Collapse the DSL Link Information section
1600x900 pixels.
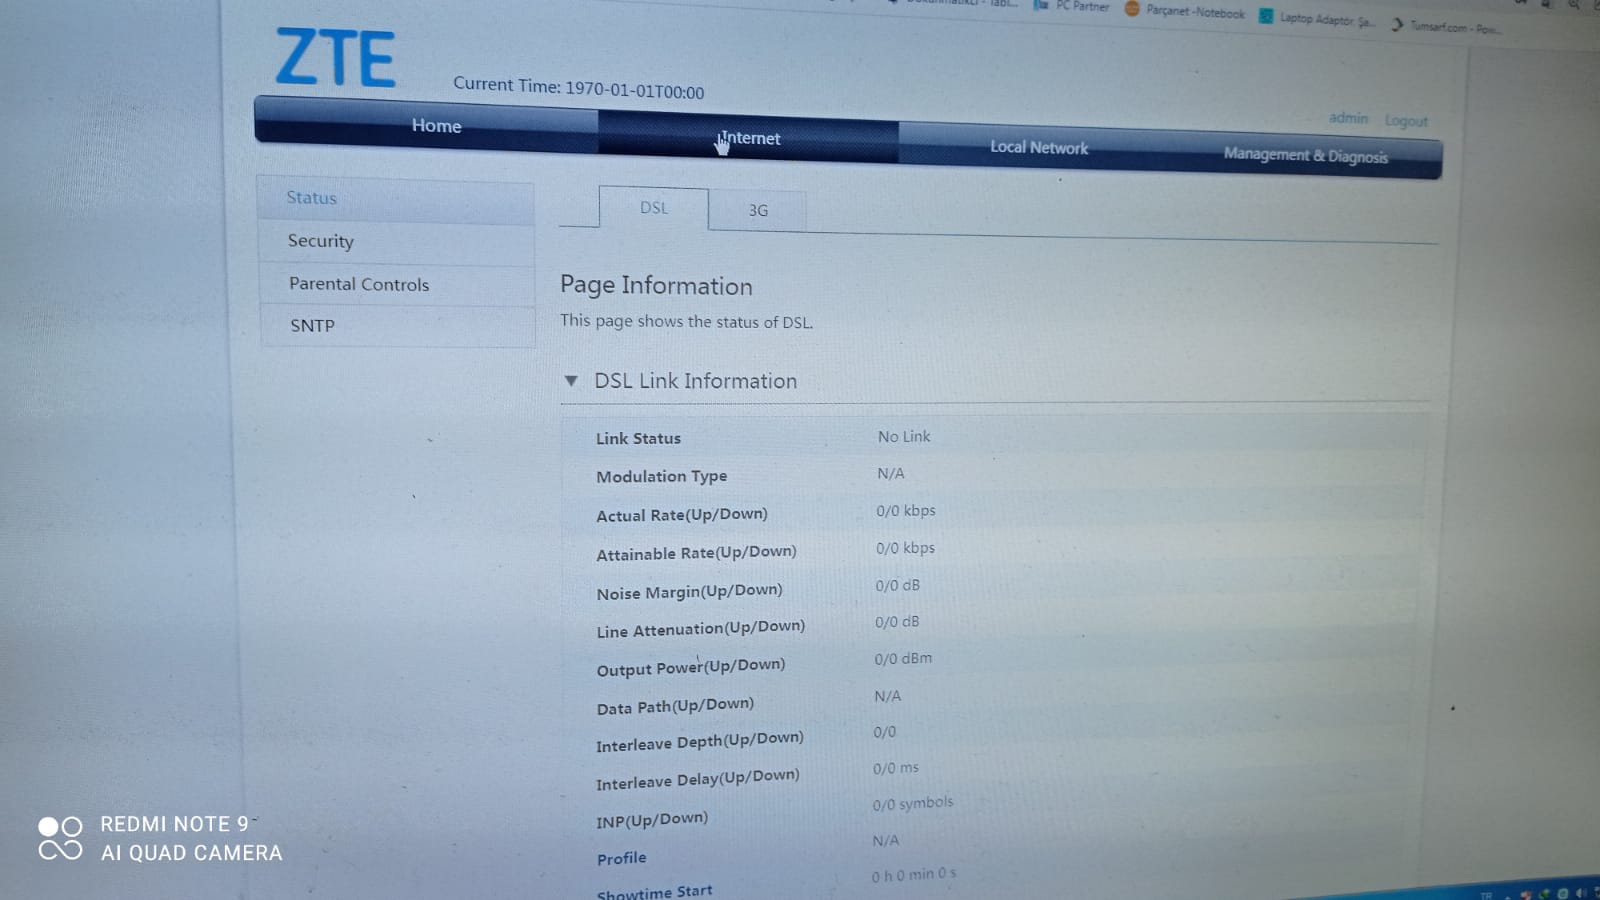point(571,380)
